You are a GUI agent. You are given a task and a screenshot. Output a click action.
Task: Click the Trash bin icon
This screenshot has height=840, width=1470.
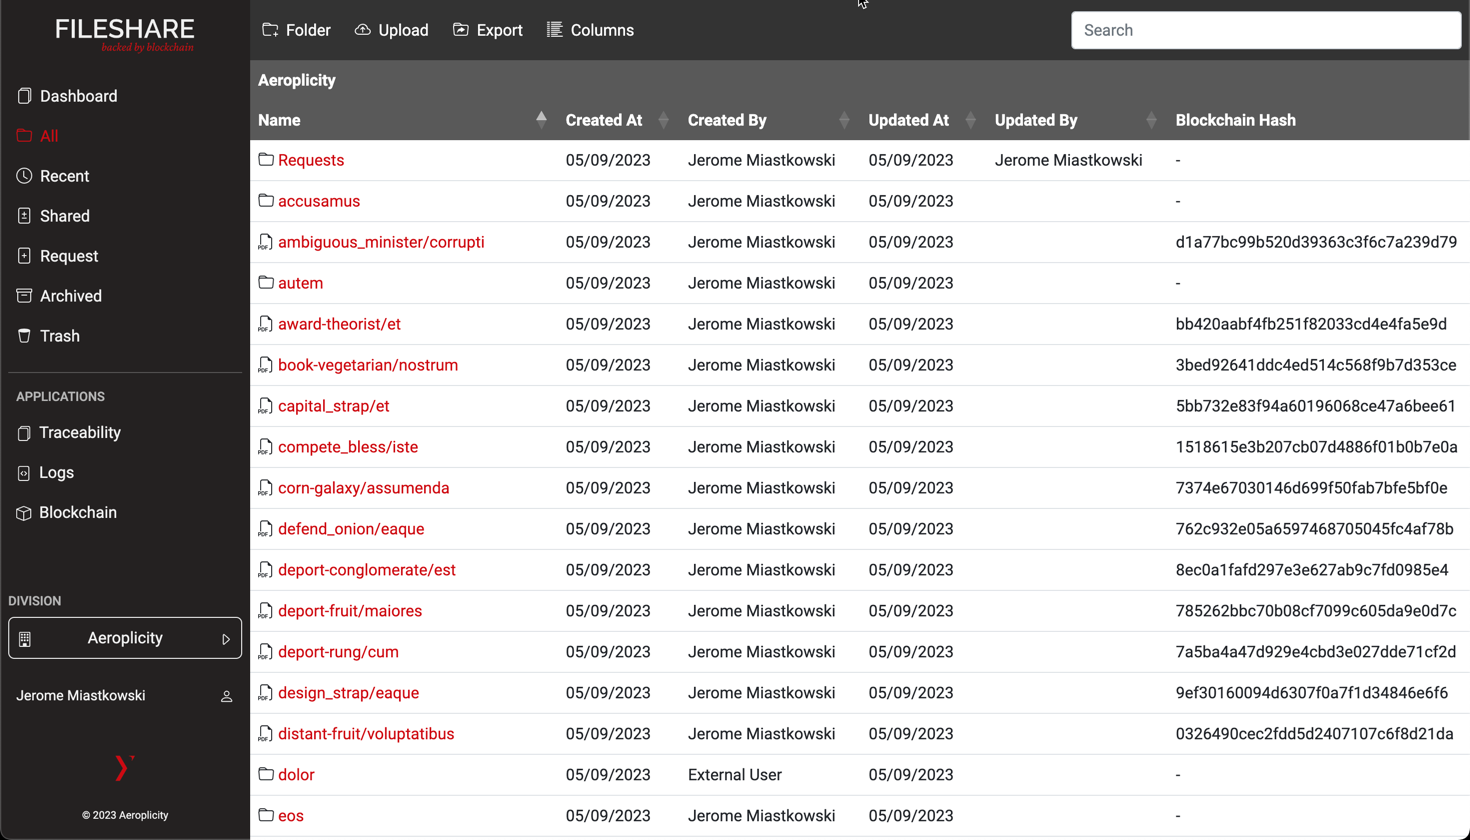click(x=24, y=336)
